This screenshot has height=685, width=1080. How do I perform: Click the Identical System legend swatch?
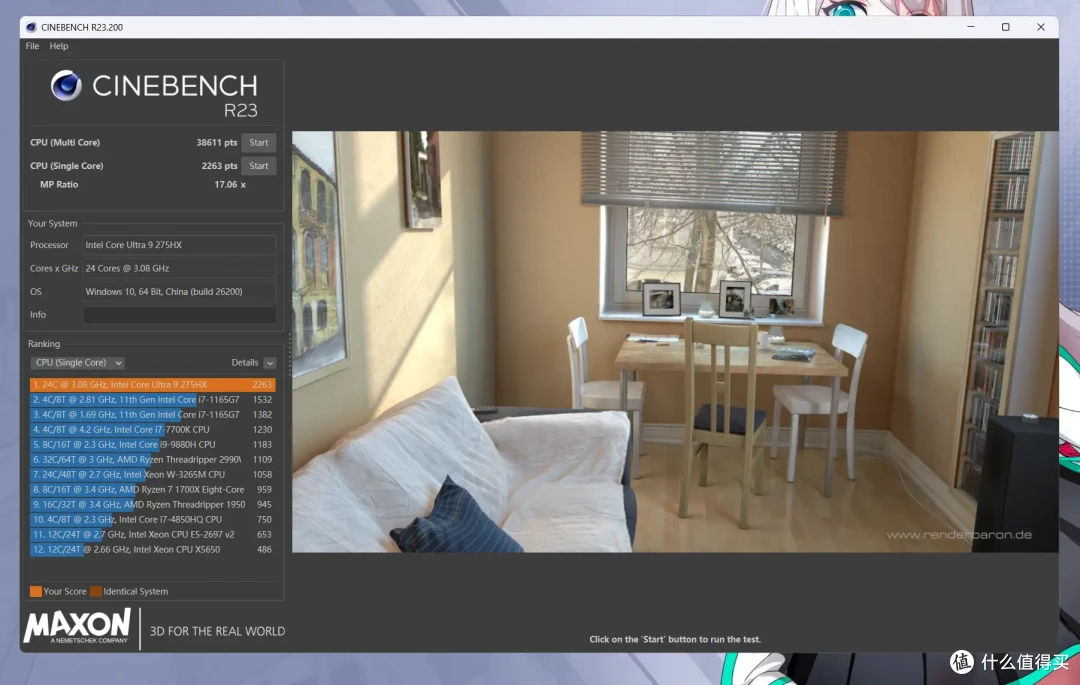pos(96,591)
